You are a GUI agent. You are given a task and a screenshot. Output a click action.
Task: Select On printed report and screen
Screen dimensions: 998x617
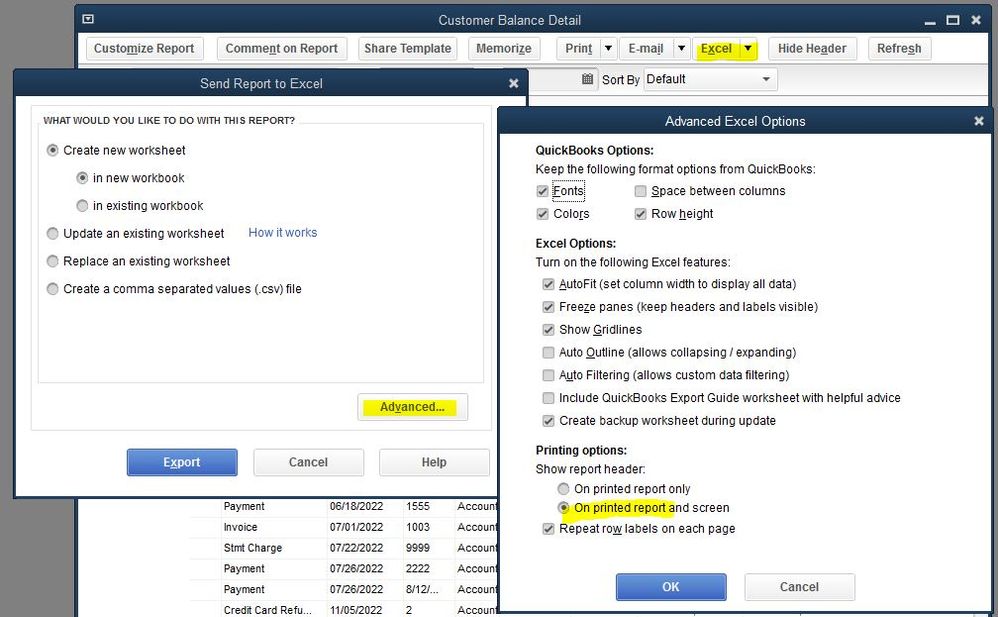[x=563, y=508]
